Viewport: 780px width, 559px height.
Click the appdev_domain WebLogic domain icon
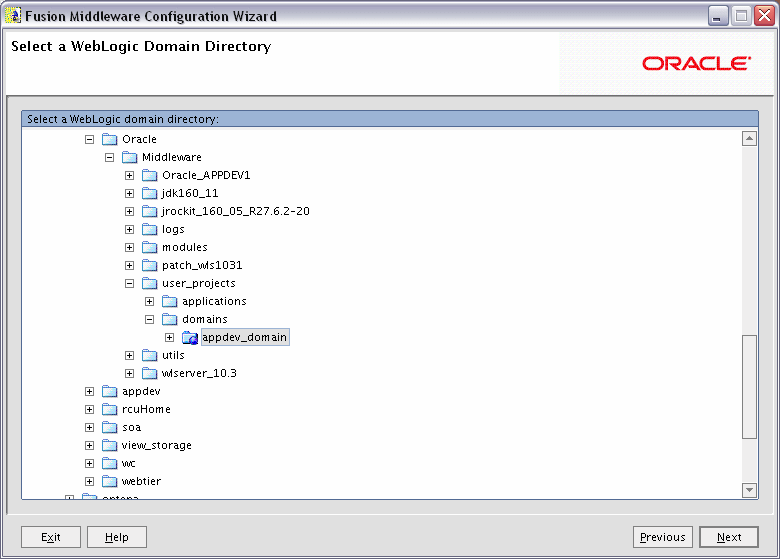(190, 338)
